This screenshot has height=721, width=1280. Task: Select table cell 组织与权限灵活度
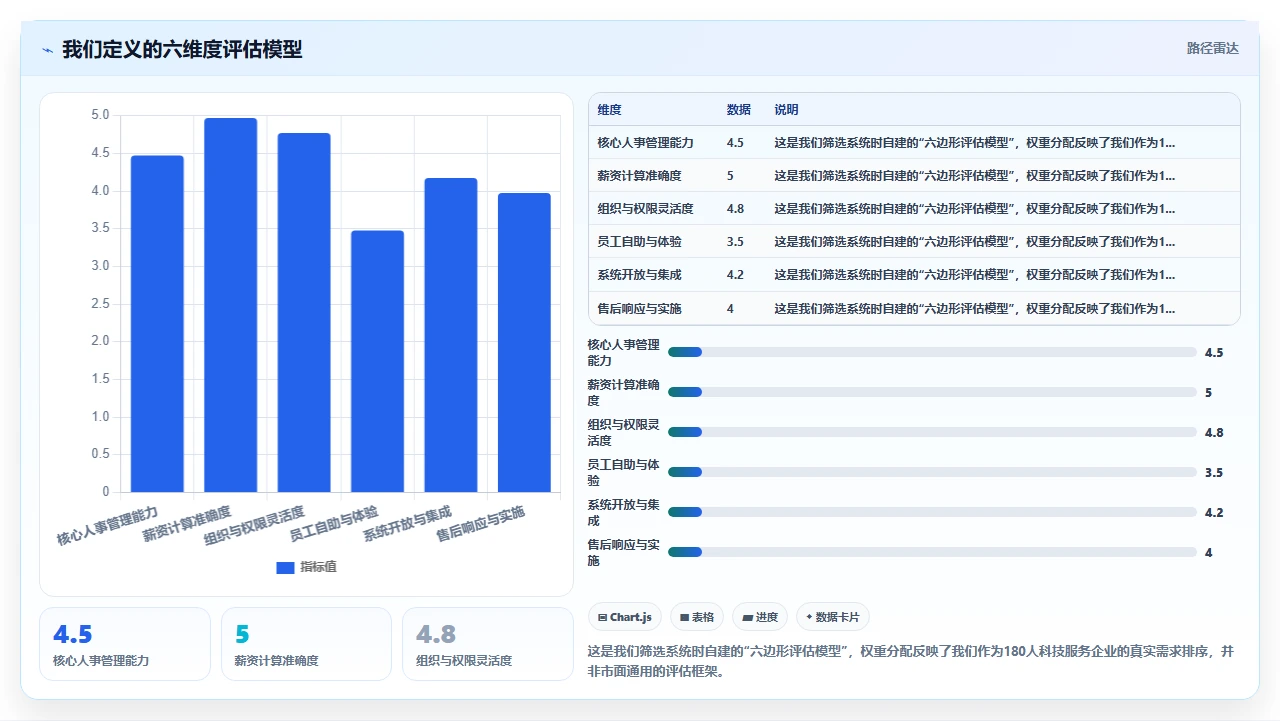coord(645,209)
